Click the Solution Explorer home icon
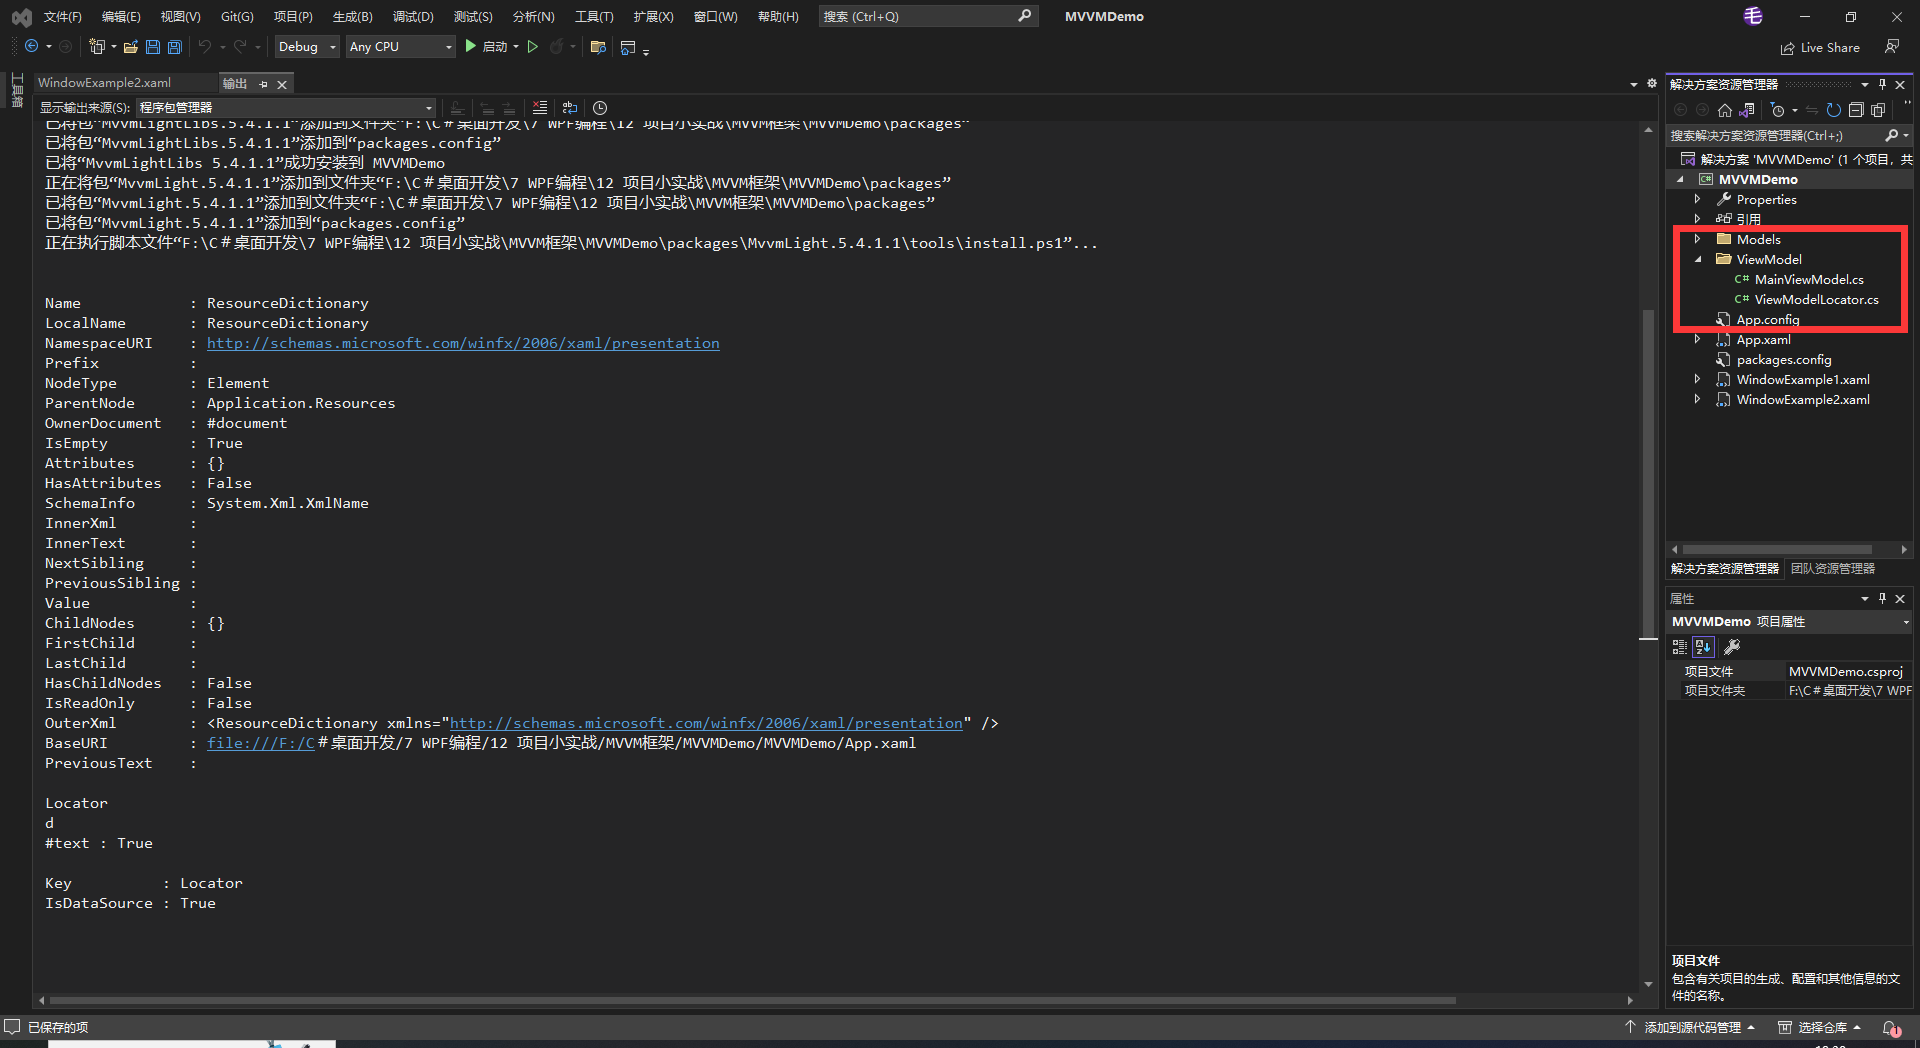Screen dimensions: 1920x1048 [1725, 110]
